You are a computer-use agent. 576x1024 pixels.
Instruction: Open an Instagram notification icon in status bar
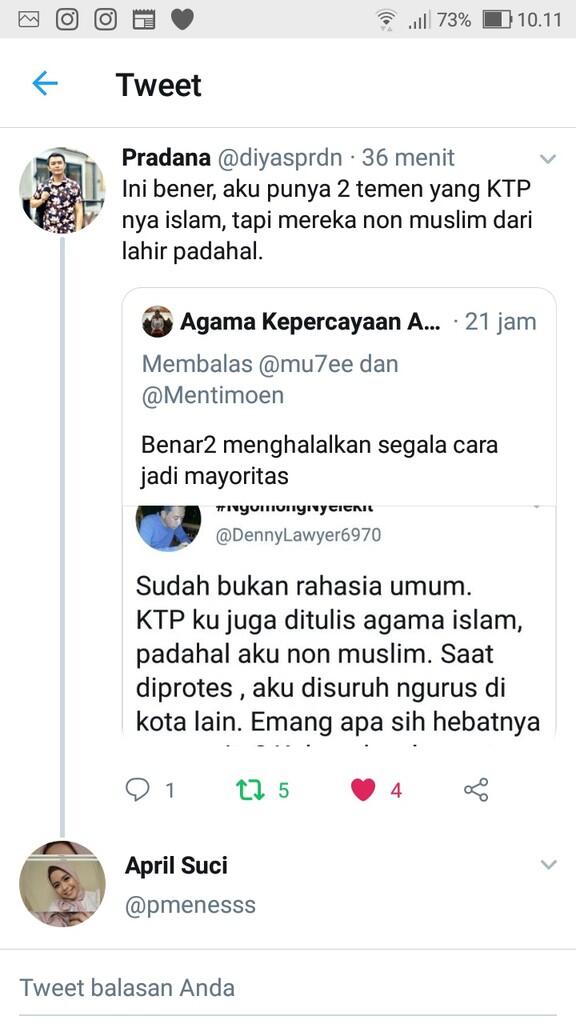pos(67,17)
